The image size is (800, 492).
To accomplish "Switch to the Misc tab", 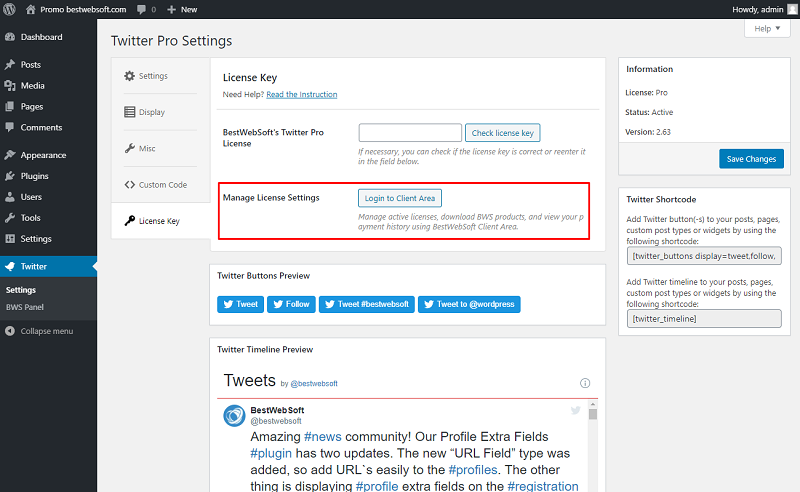I will [160, 148].
